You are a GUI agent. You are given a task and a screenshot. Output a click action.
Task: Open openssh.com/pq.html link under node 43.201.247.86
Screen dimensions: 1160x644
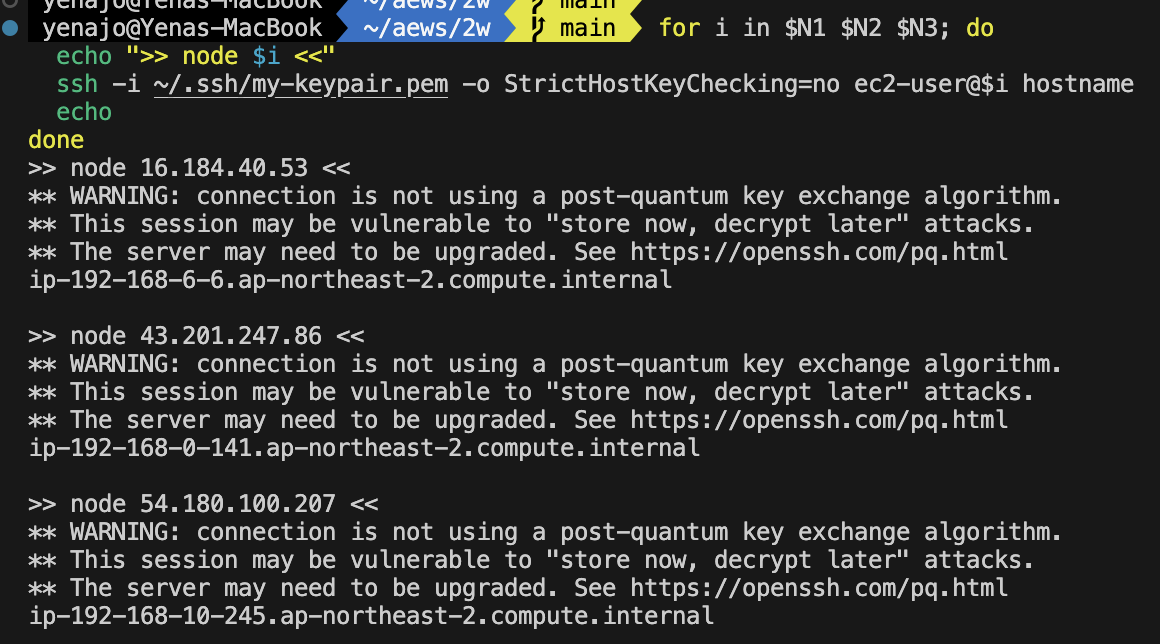[x=819, y=420]
